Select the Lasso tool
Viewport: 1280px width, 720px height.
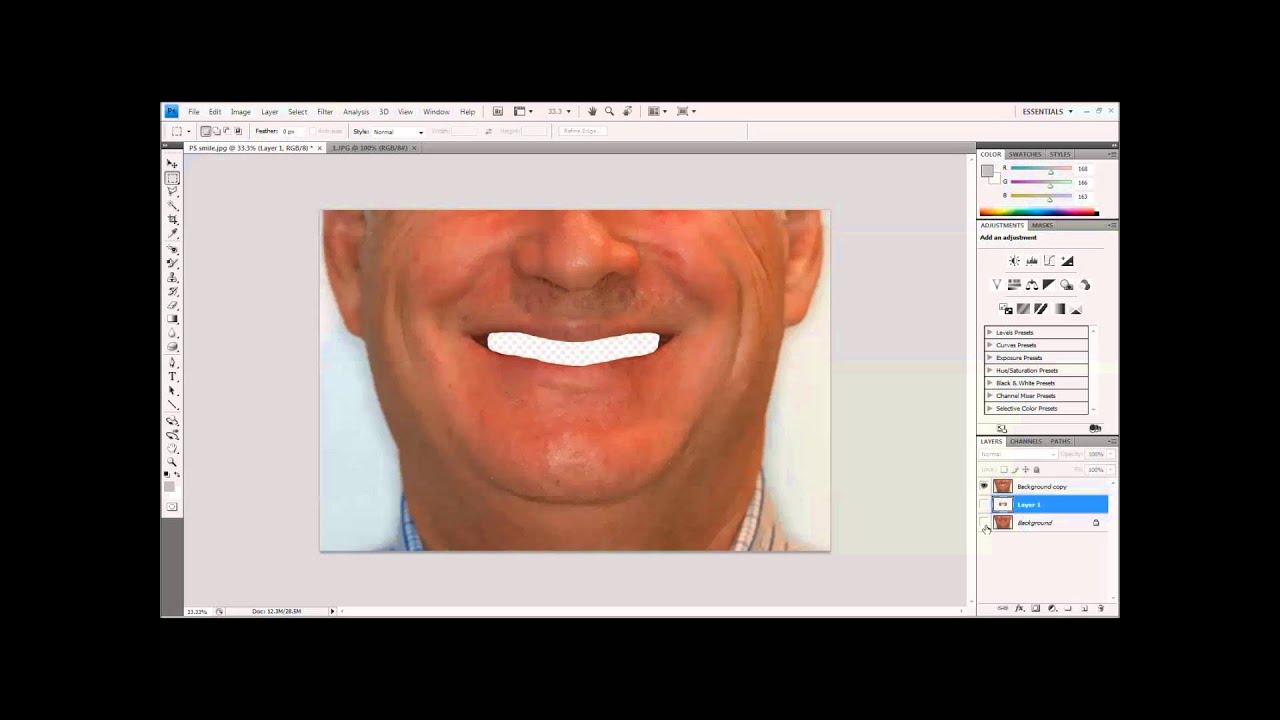coord(172,191)
